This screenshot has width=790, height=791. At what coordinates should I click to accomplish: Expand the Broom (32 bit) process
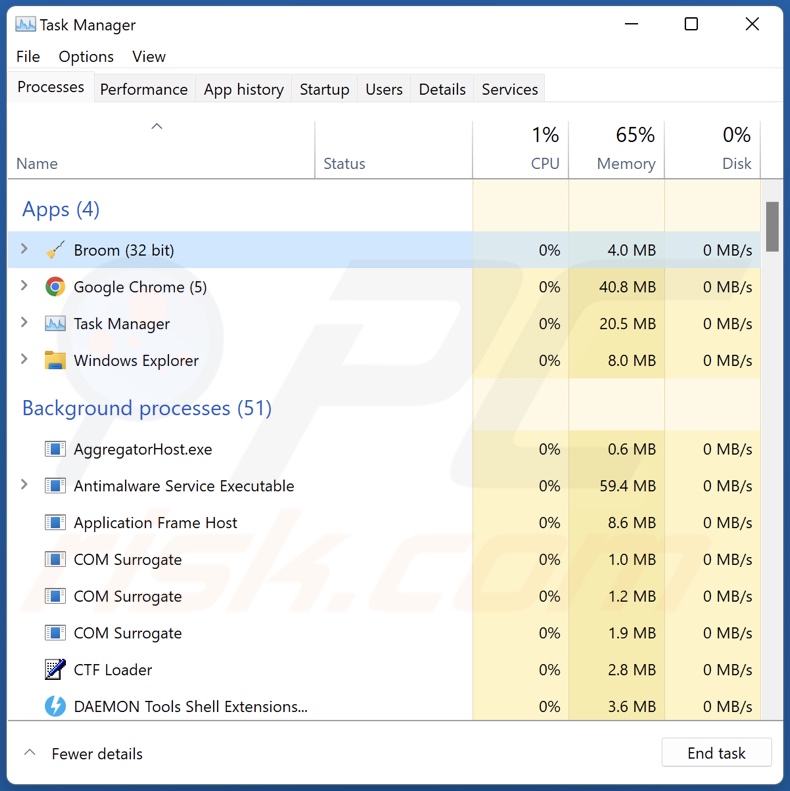pos(24,249)
